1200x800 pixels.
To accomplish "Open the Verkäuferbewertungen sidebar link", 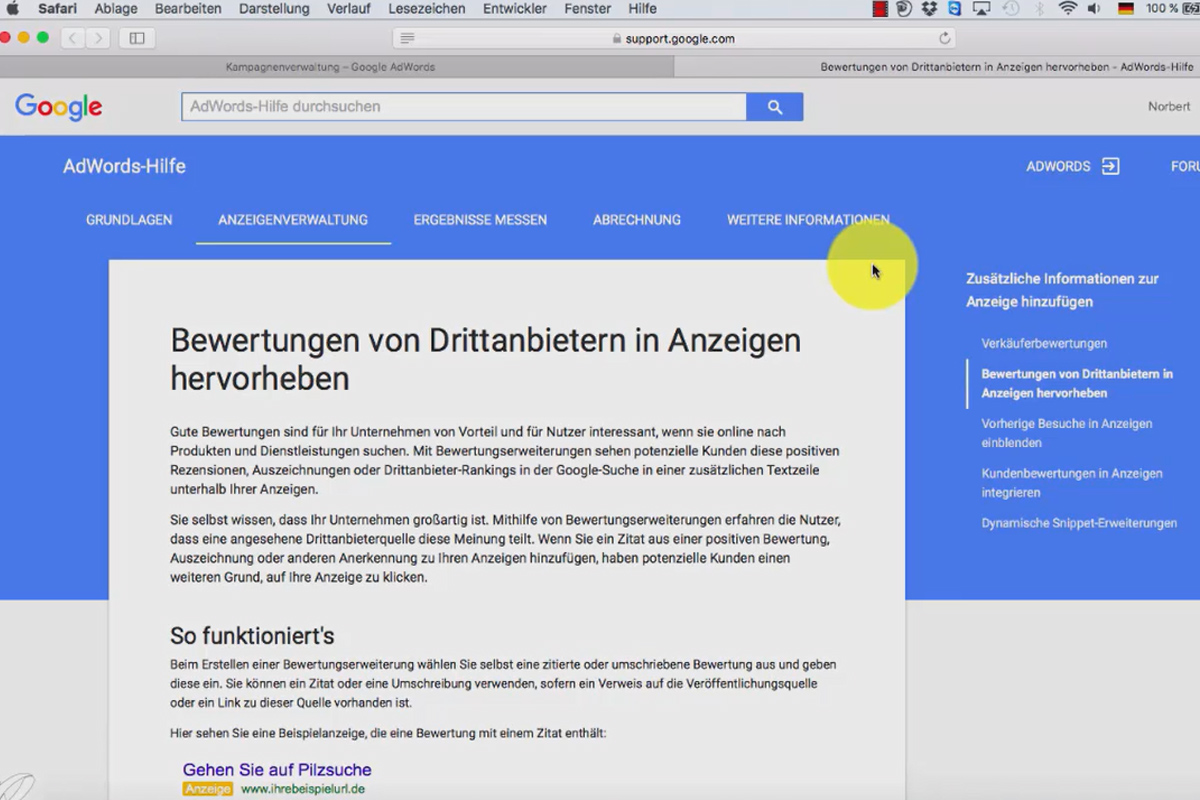I will tap(1044, 344).
